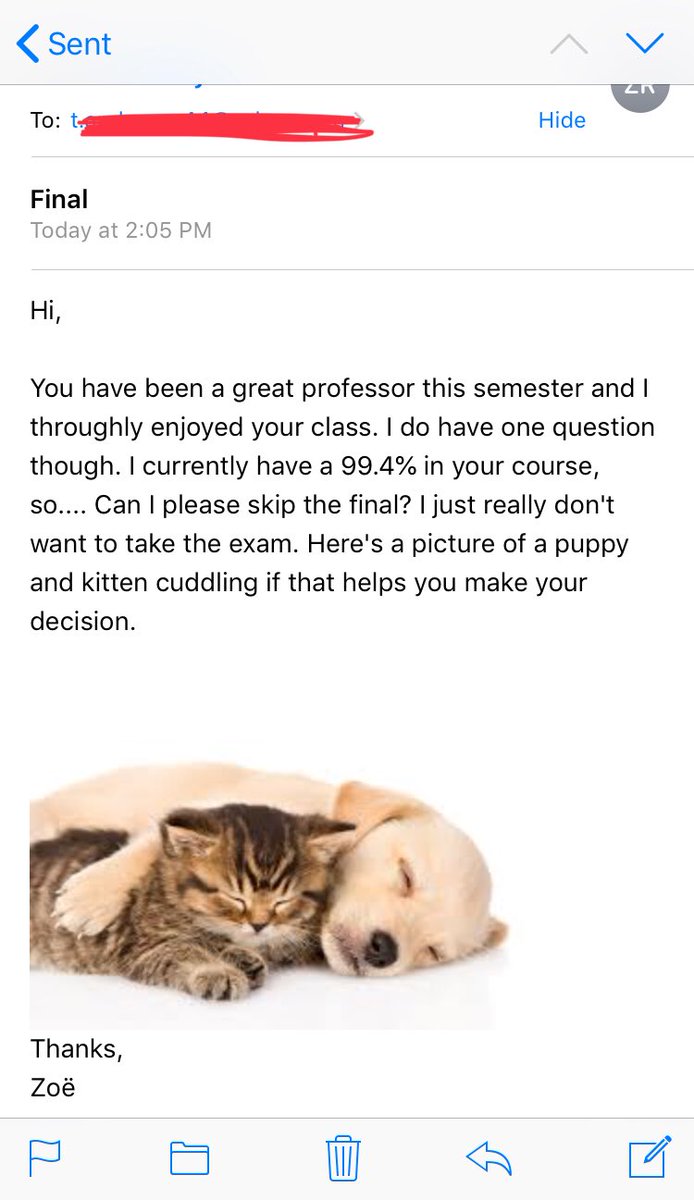Image resolution: width=694 pixels, height=1200 pixels.
Task: Tap the "Thanks," closing line
Action: [76, 1048]
